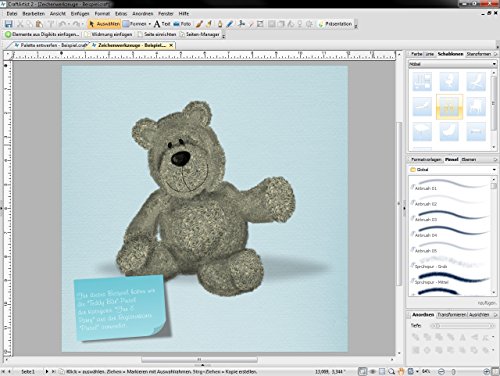500x376 pixels.
Task: Click the magnifier zoom icon in status bar
Action: coord(391,371)
